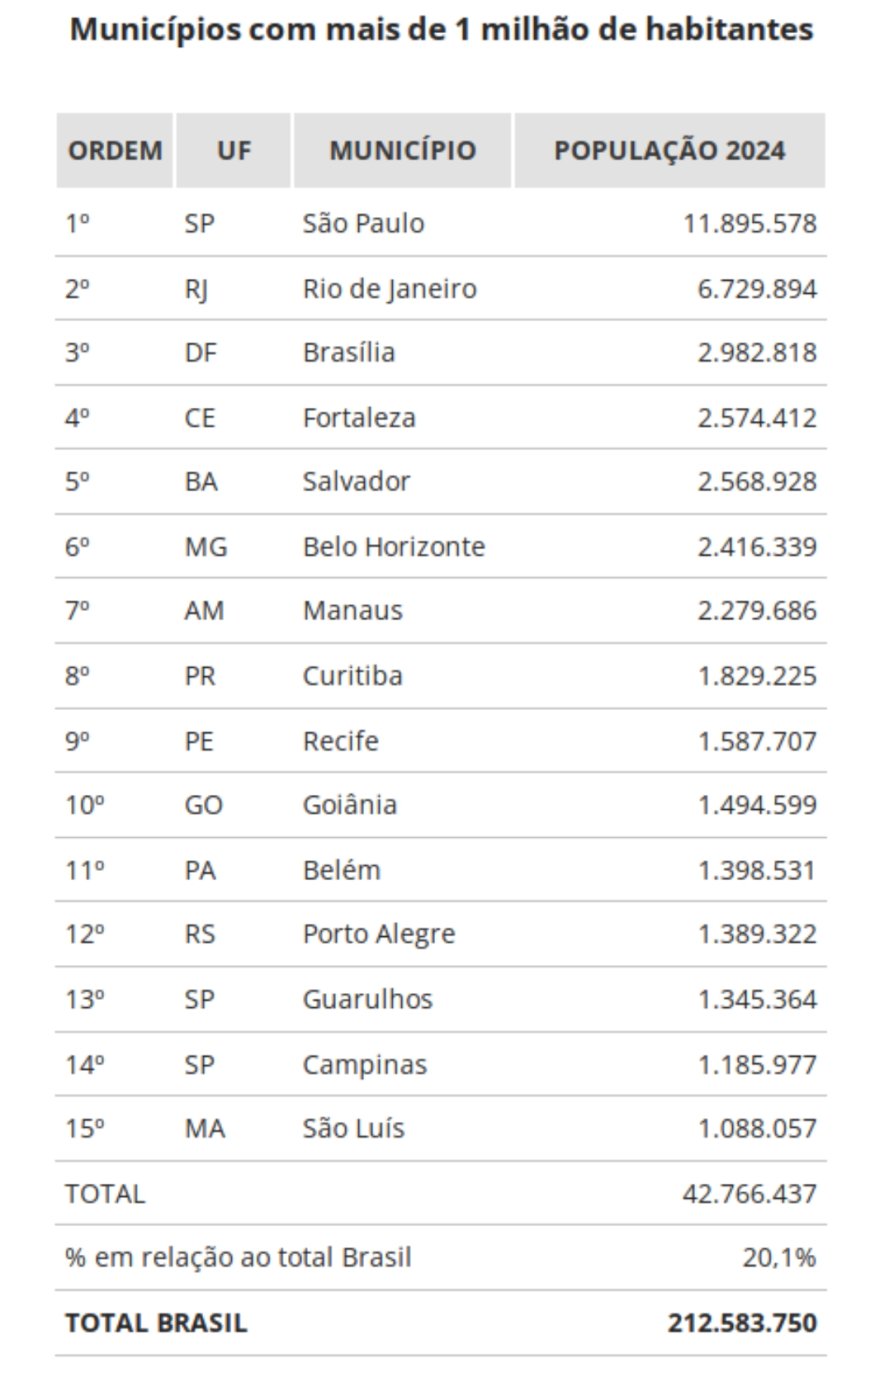The width and height of the screenshot is (870, 1382).
Task: Select the Porto Alegre municipality cell
Action: click(379, 935)
